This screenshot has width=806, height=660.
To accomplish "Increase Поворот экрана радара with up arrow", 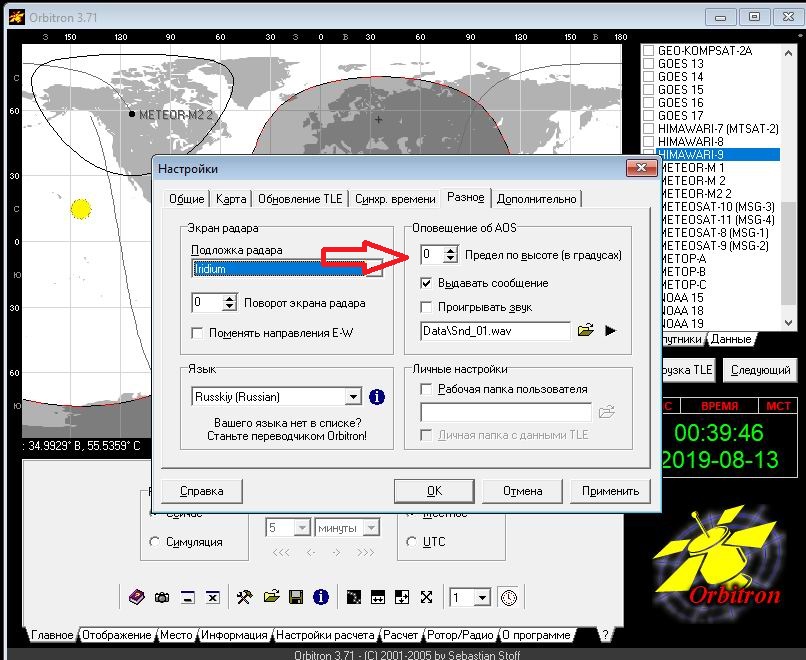I will 230,298.
